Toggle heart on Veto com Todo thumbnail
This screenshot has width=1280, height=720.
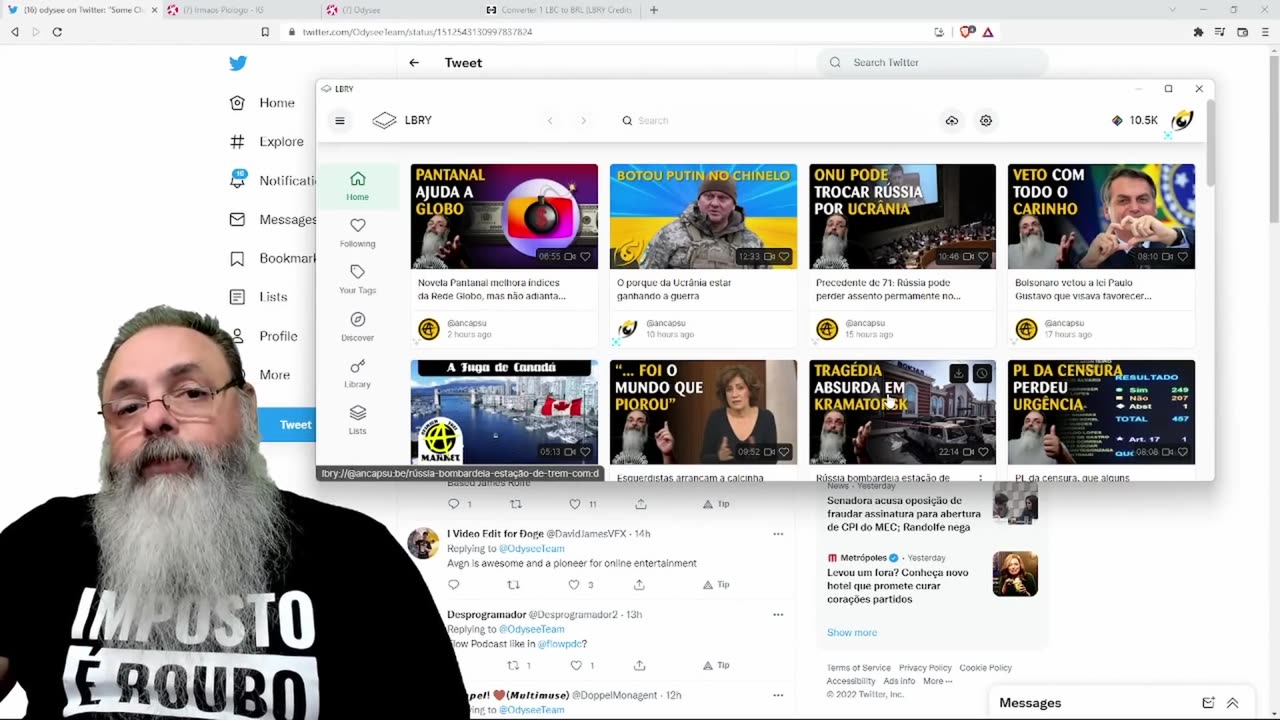coord(1182,257)
